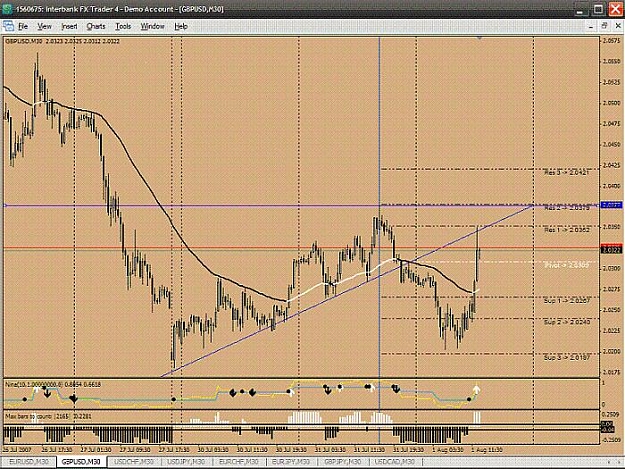Restore down the inner chart window
625x469 pixels.
pos(604,26)
